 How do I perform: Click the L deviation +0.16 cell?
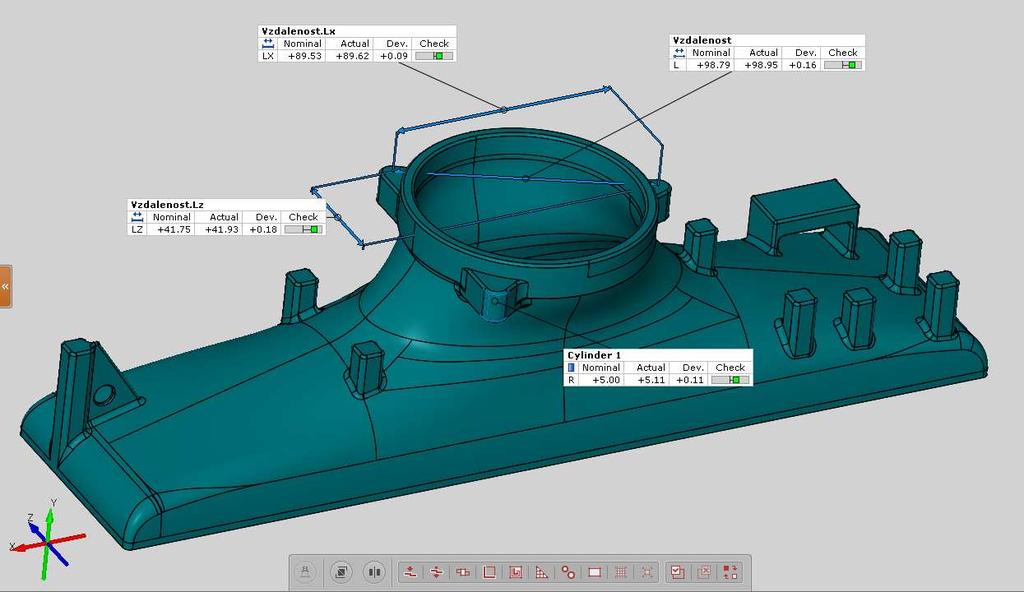pyautogui.click(x=803, y=65)
